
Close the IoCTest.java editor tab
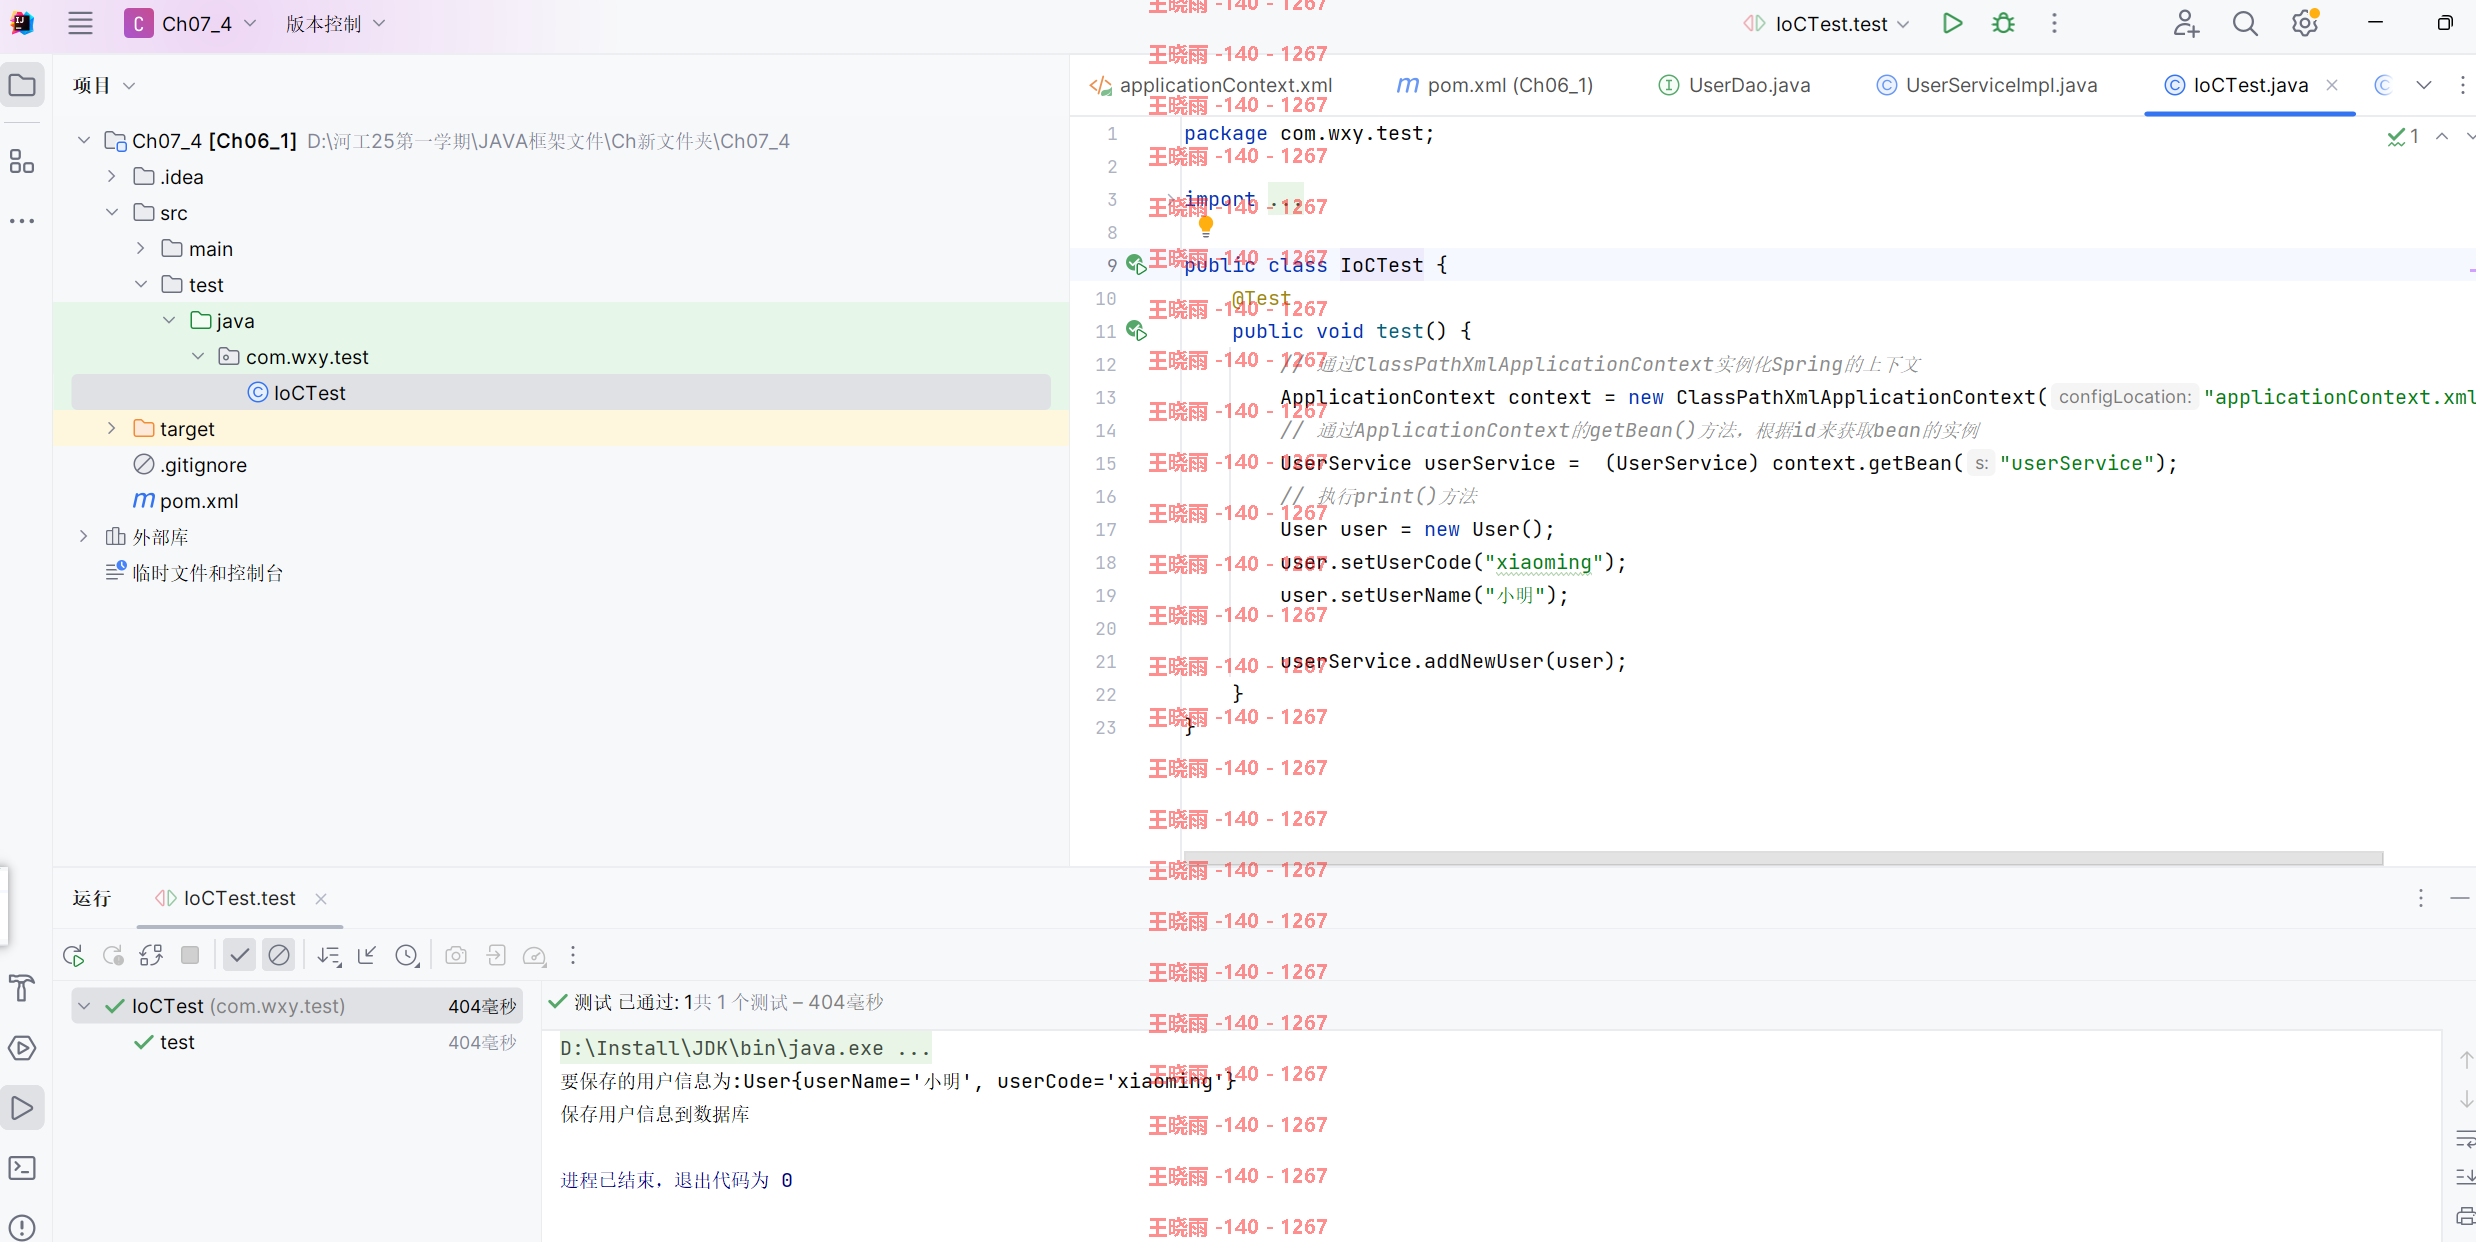tap(2332, 85)
